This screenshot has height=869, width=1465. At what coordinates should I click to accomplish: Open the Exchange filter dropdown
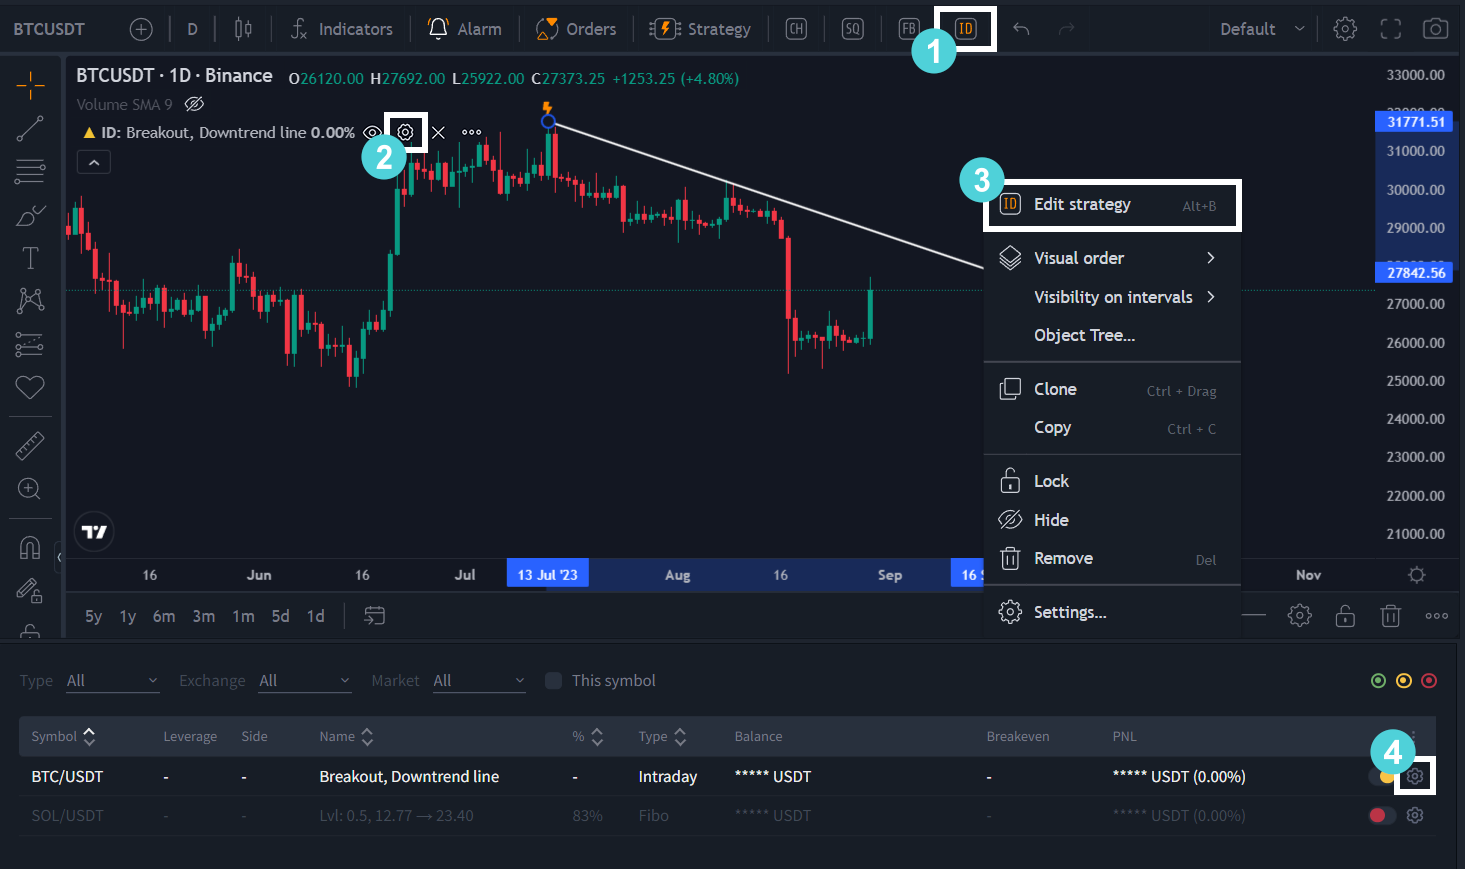pos(305,681)
